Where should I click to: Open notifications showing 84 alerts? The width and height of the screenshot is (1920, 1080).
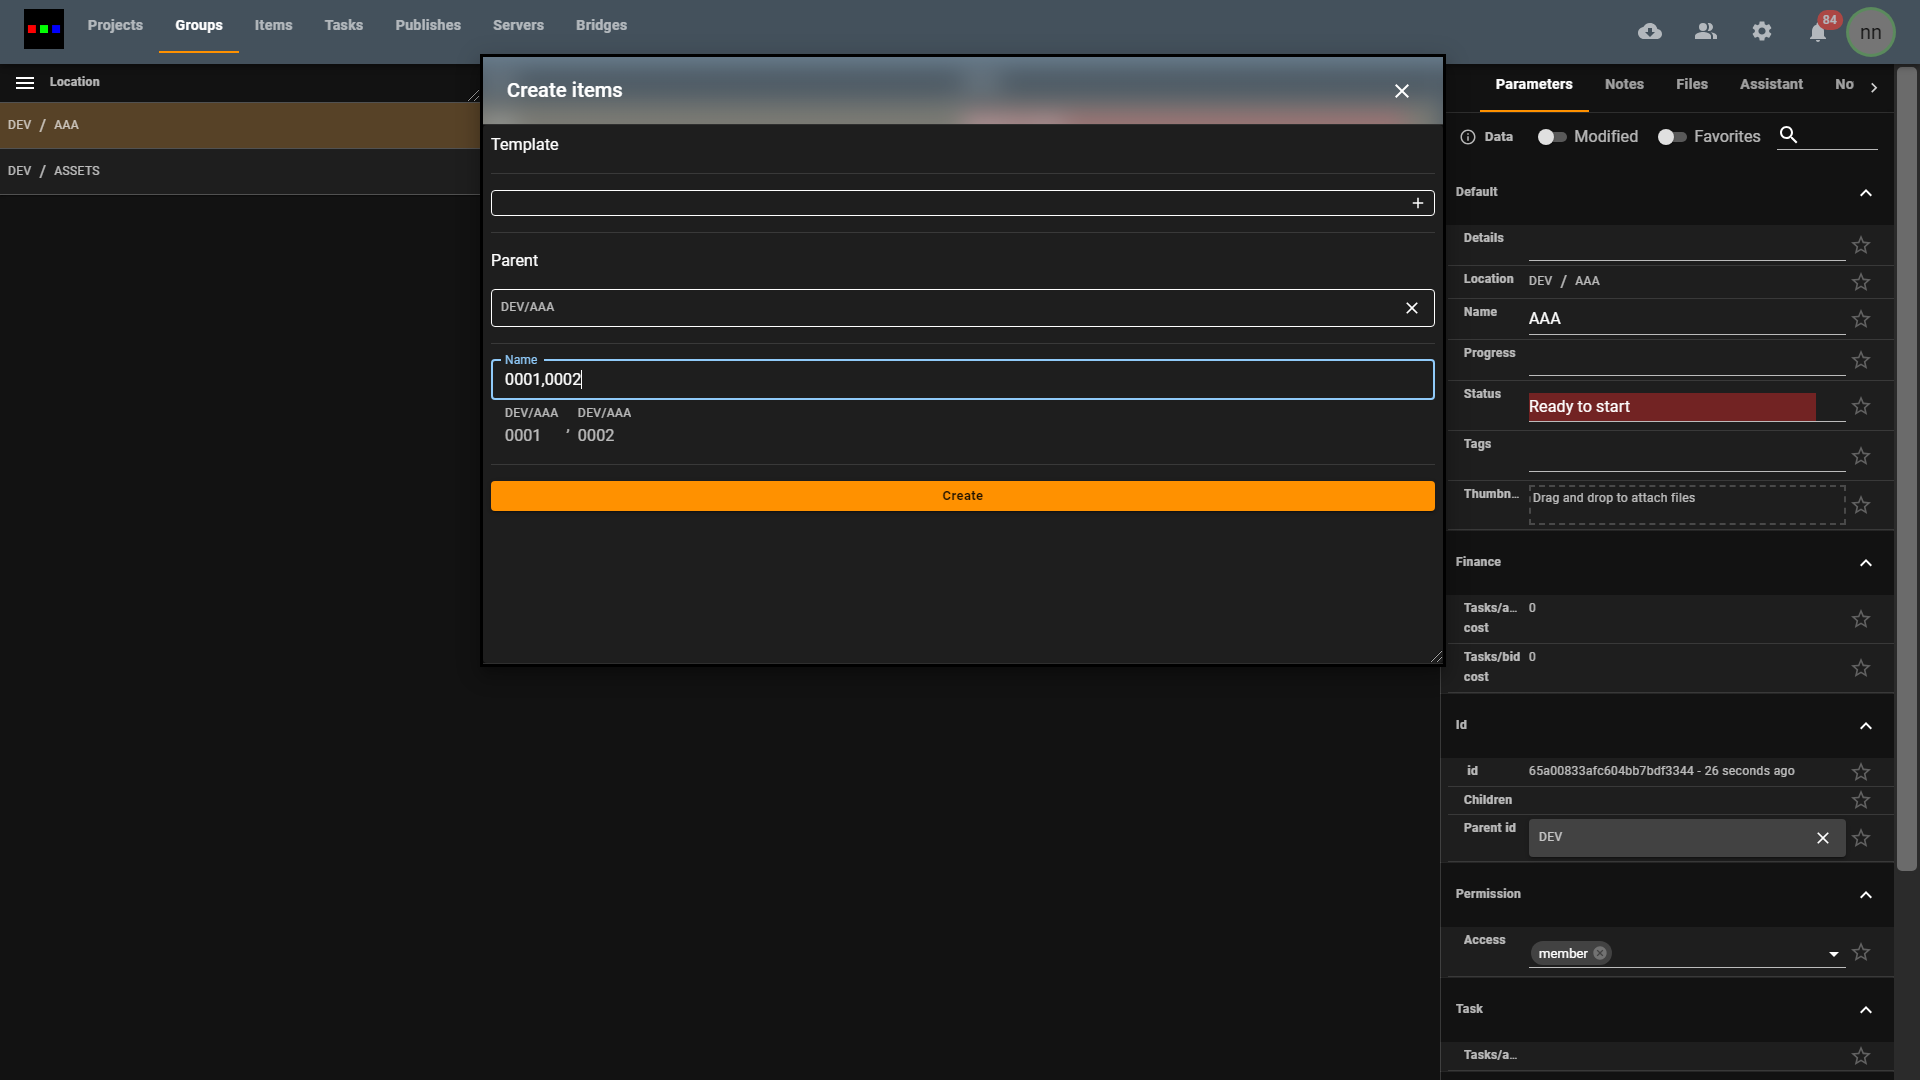[x=1818, y=31]
